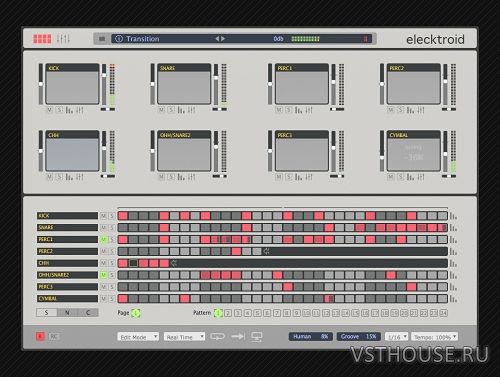Image resolution: width=500 pixels, height=377 pixels.
Task: Open the KICK pad mixer settings icon
Action: (x=80, y=110)
